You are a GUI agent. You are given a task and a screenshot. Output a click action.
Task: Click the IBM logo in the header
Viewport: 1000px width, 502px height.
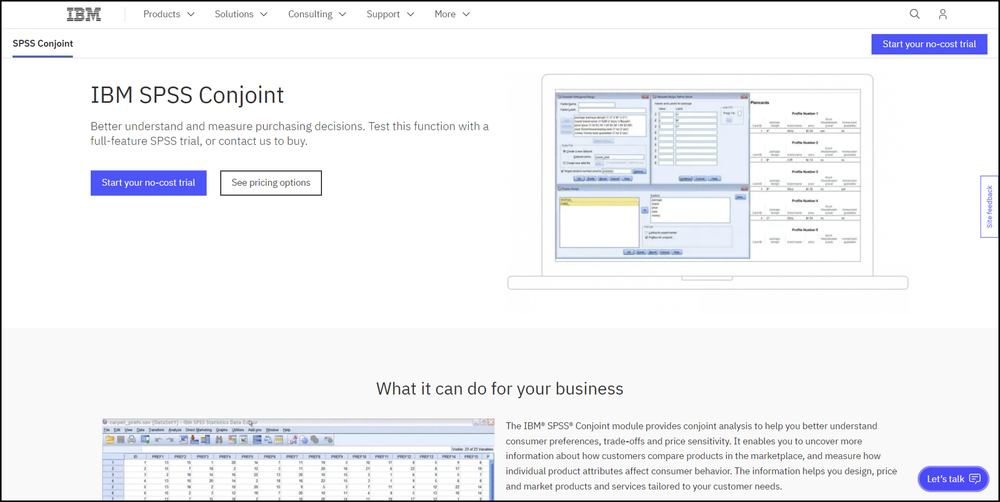84,14
